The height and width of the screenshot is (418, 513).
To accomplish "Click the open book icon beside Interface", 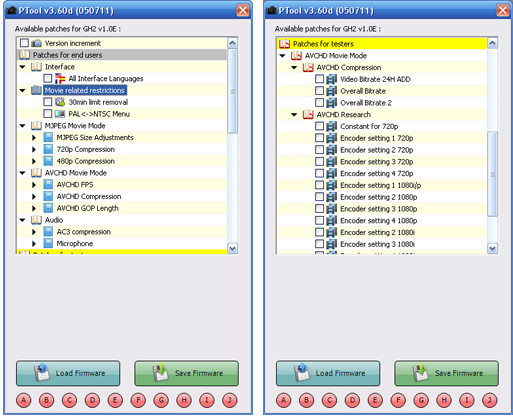I will (x=36, y=67).
